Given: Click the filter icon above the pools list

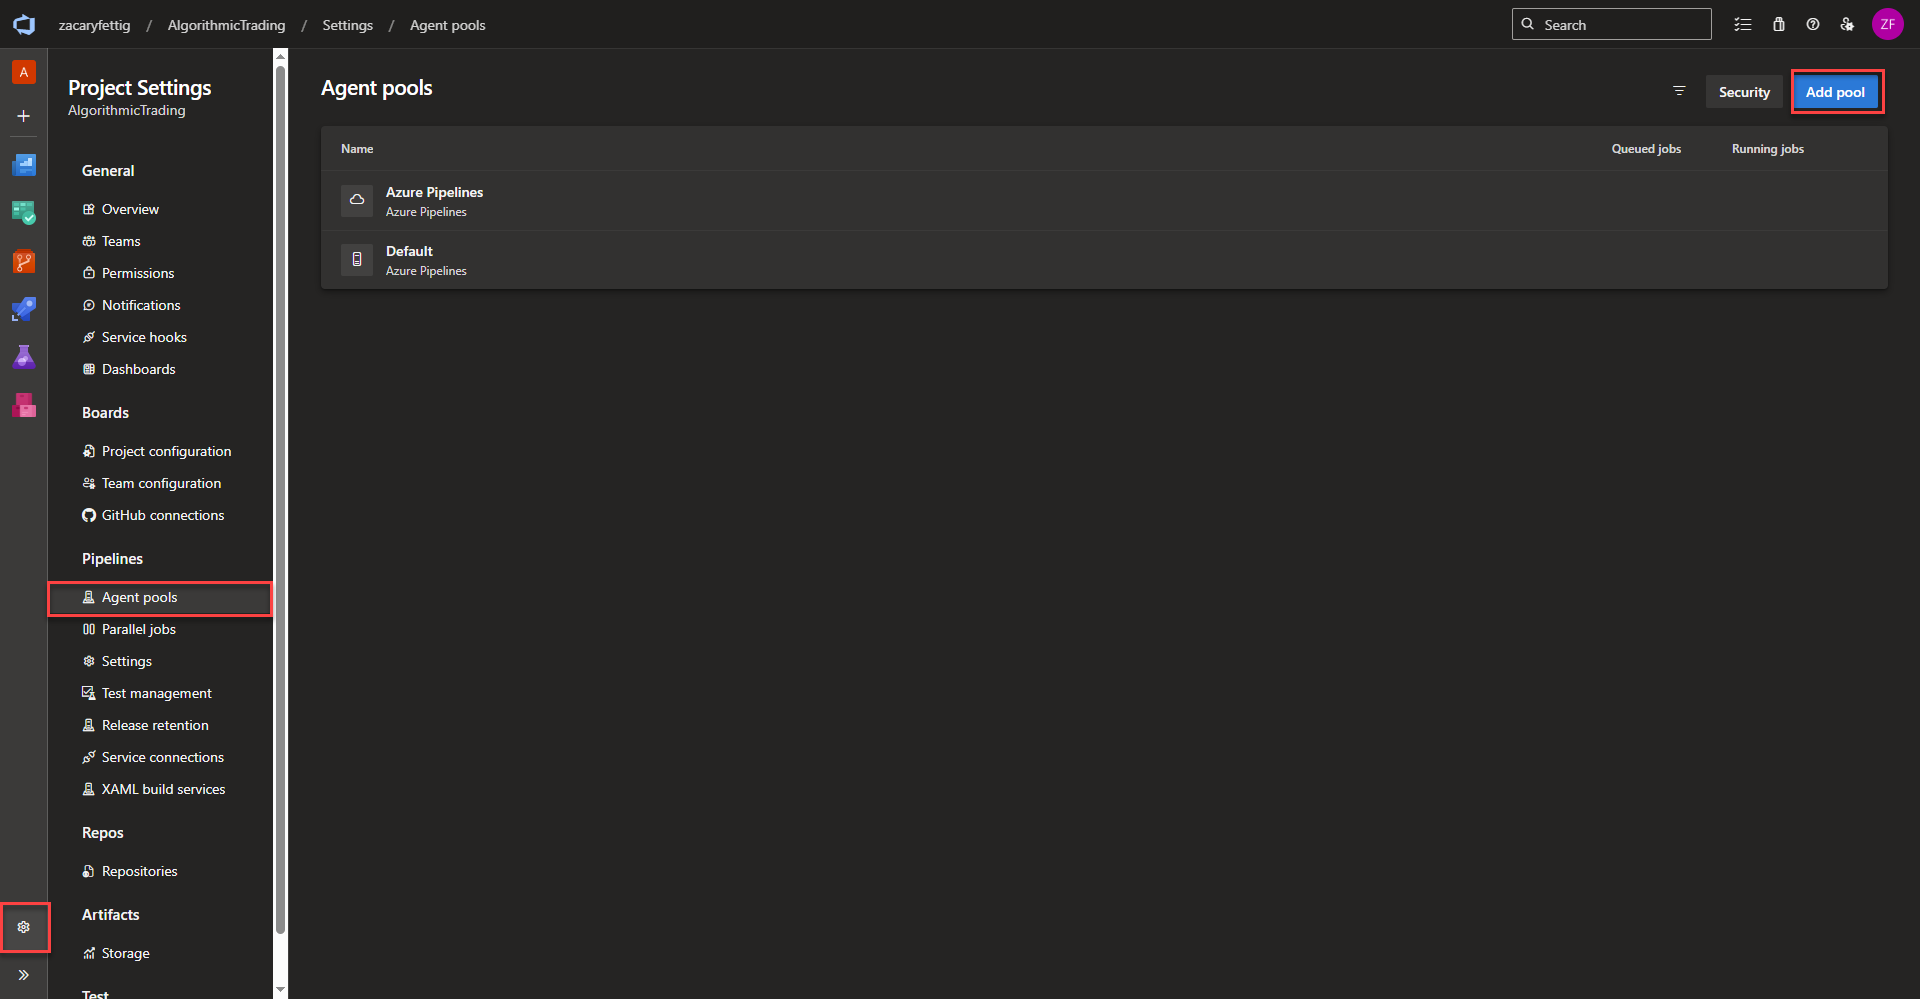Looking at the screenshot, I should point(1679,91).
